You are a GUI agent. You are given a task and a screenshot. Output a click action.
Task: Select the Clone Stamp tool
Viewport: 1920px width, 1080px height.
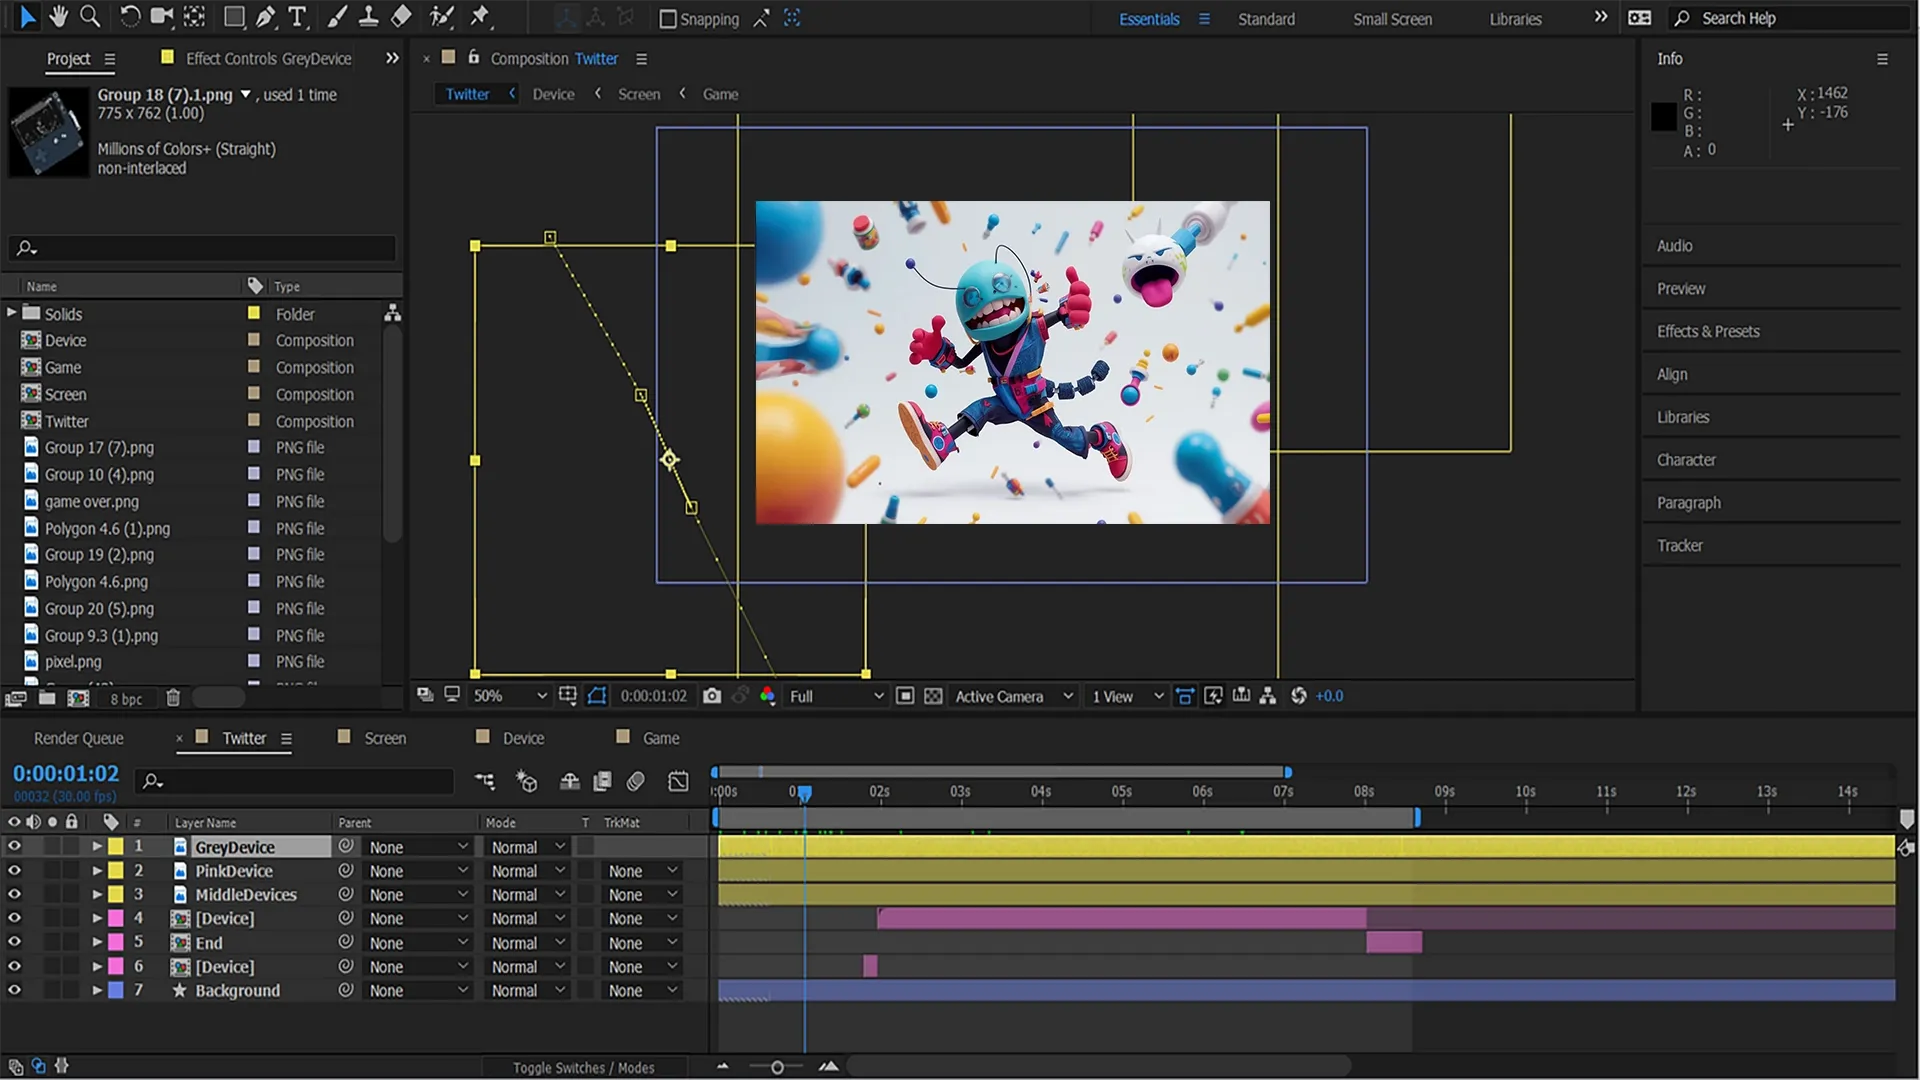(x=368, y=17)
